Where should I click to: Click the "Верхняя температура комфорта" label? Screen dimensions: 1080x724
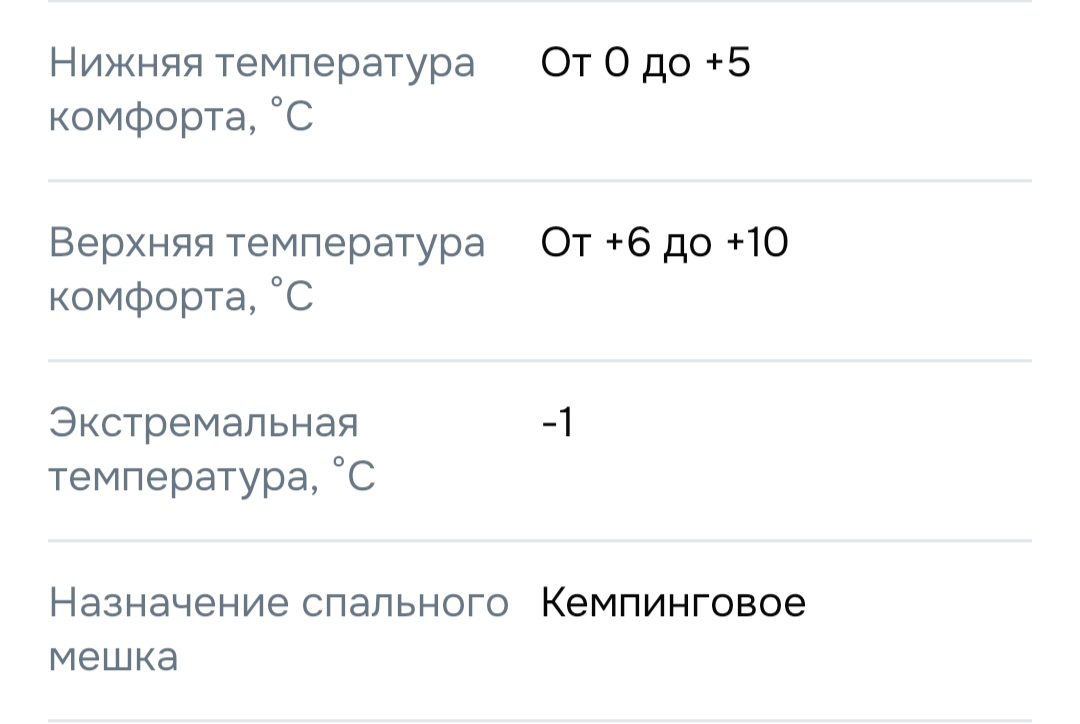[266, 271]
